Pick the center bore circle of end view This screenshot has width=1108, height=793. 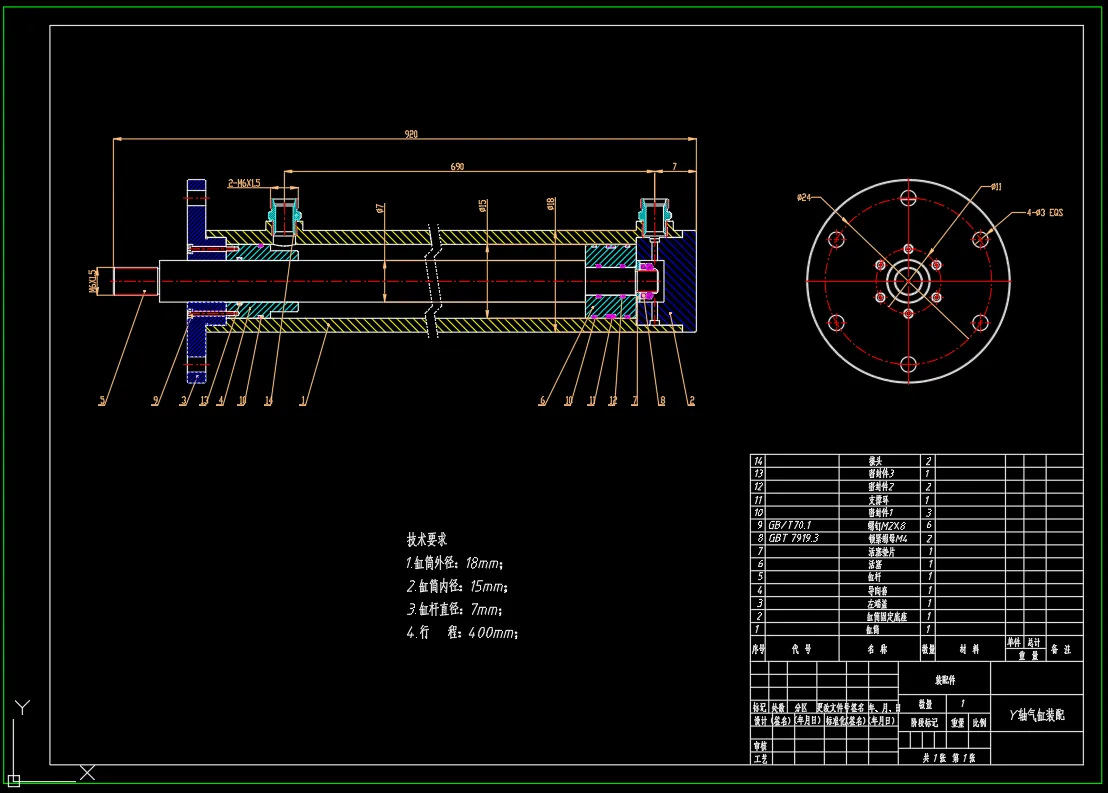click(x=909, y=281)
